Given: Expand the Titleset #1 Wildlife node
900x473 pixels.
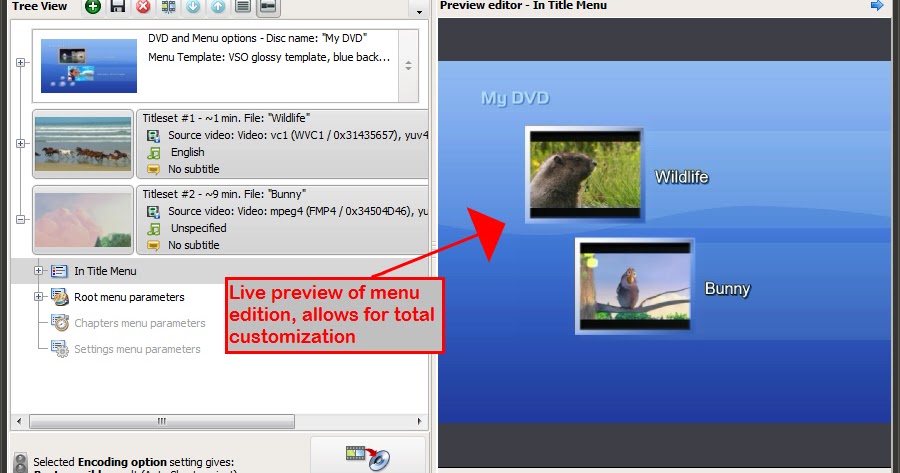Looking at the screenshot, I should coord(21,144).
